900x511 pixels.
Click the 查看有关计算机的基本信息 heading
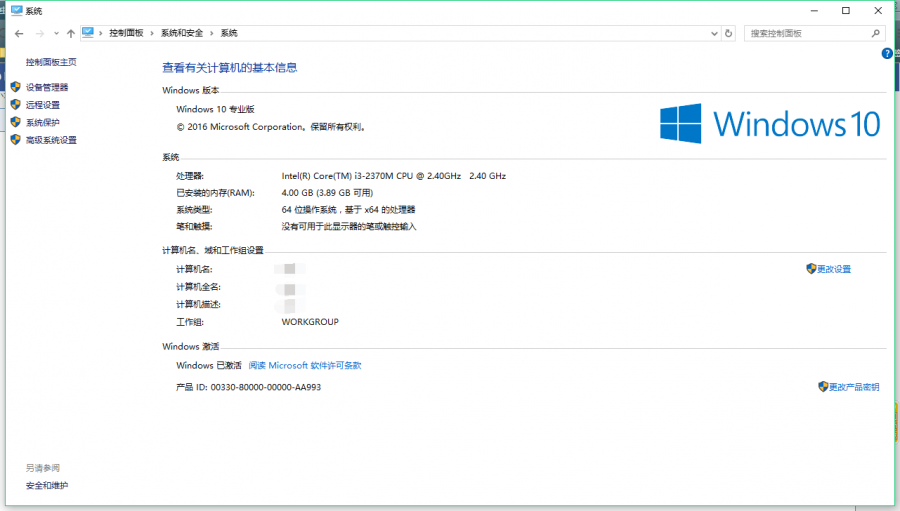pos(230,68)
